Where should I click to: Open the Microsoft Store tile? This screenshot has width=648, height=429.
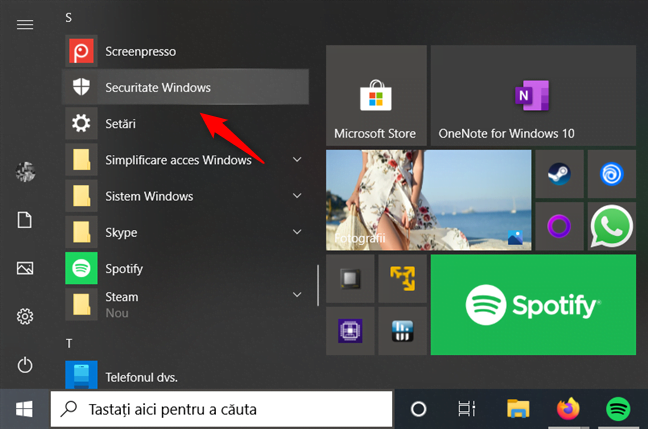pyautogui.click(x=376, y=95)
